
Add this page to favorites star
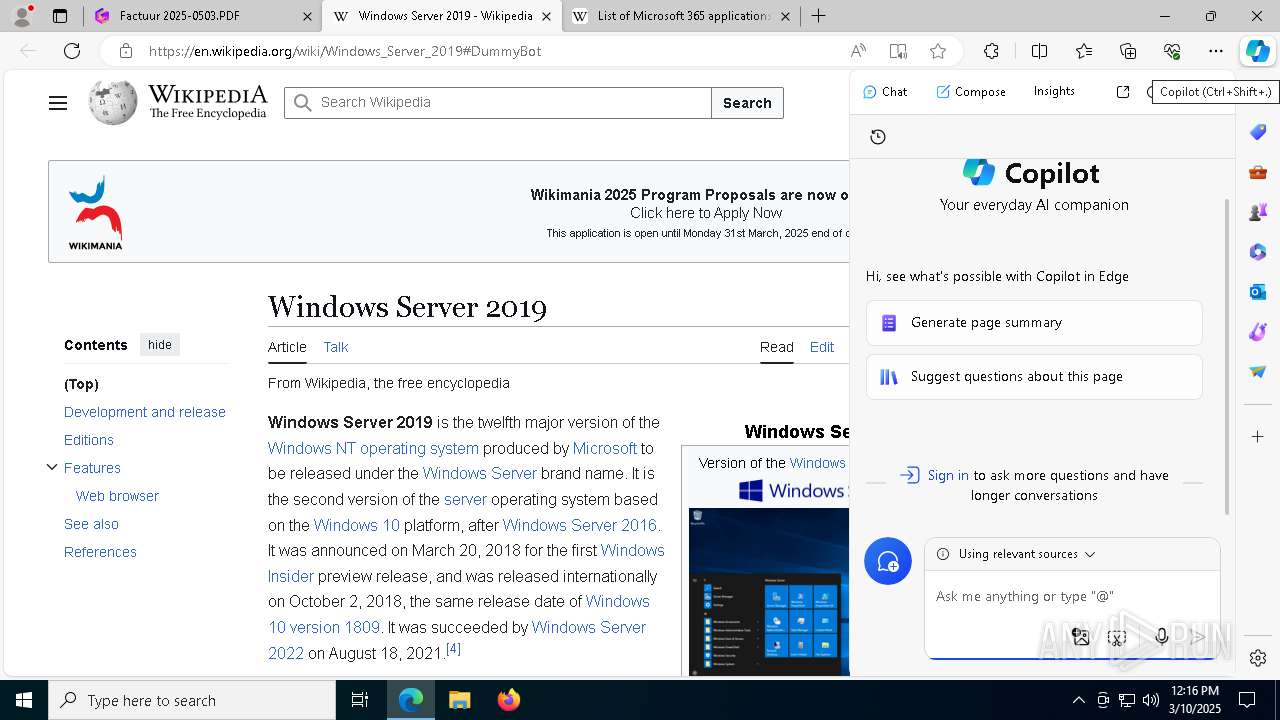click(937, 51)
